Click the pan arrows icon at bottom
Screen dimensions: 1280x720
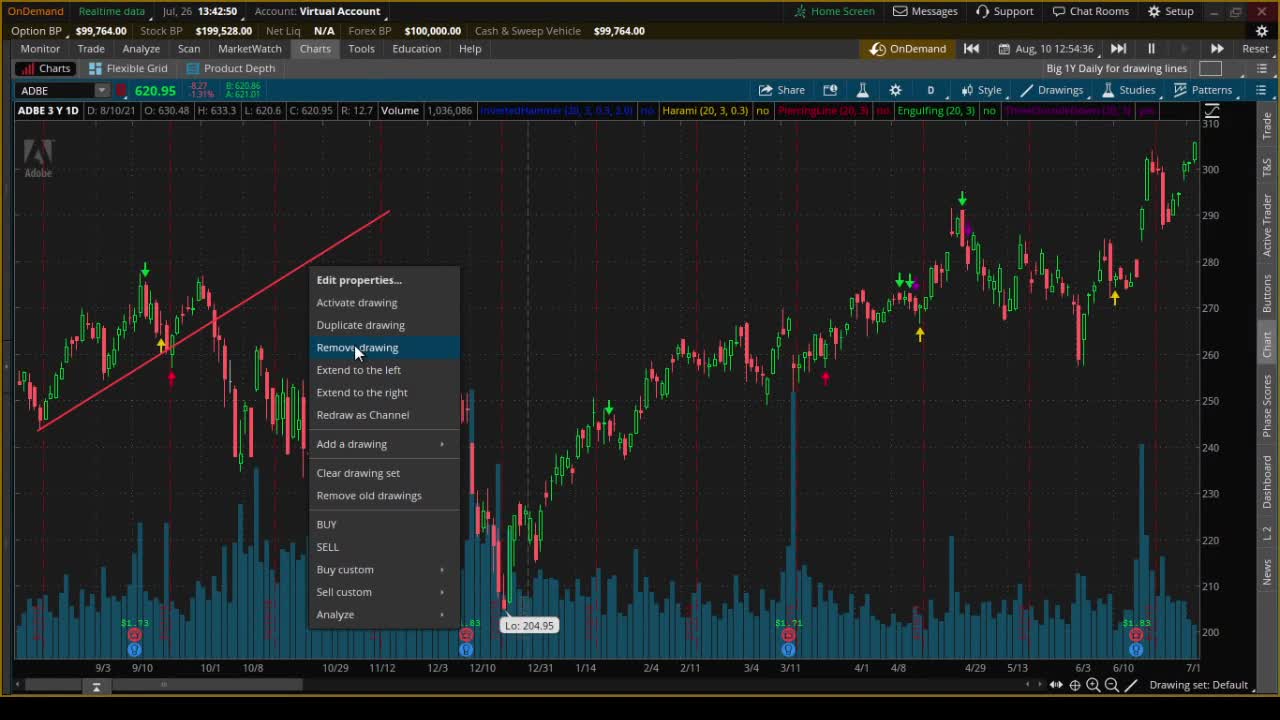(1056, 685)
